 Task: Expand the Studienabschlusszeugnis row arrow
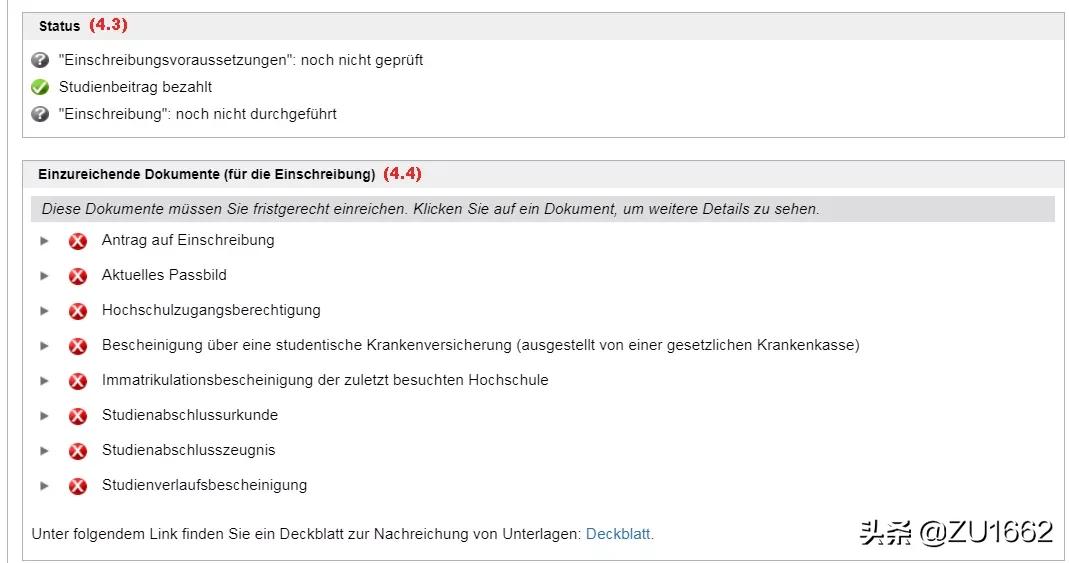[x=44, y=451]
